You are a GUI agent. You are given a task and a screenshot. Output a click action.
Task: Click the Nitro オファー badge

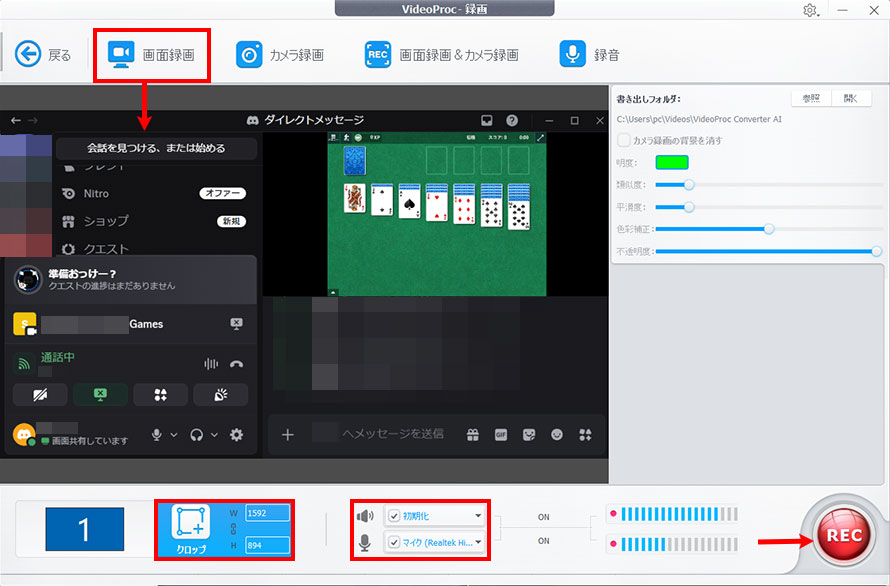(222, 193)
